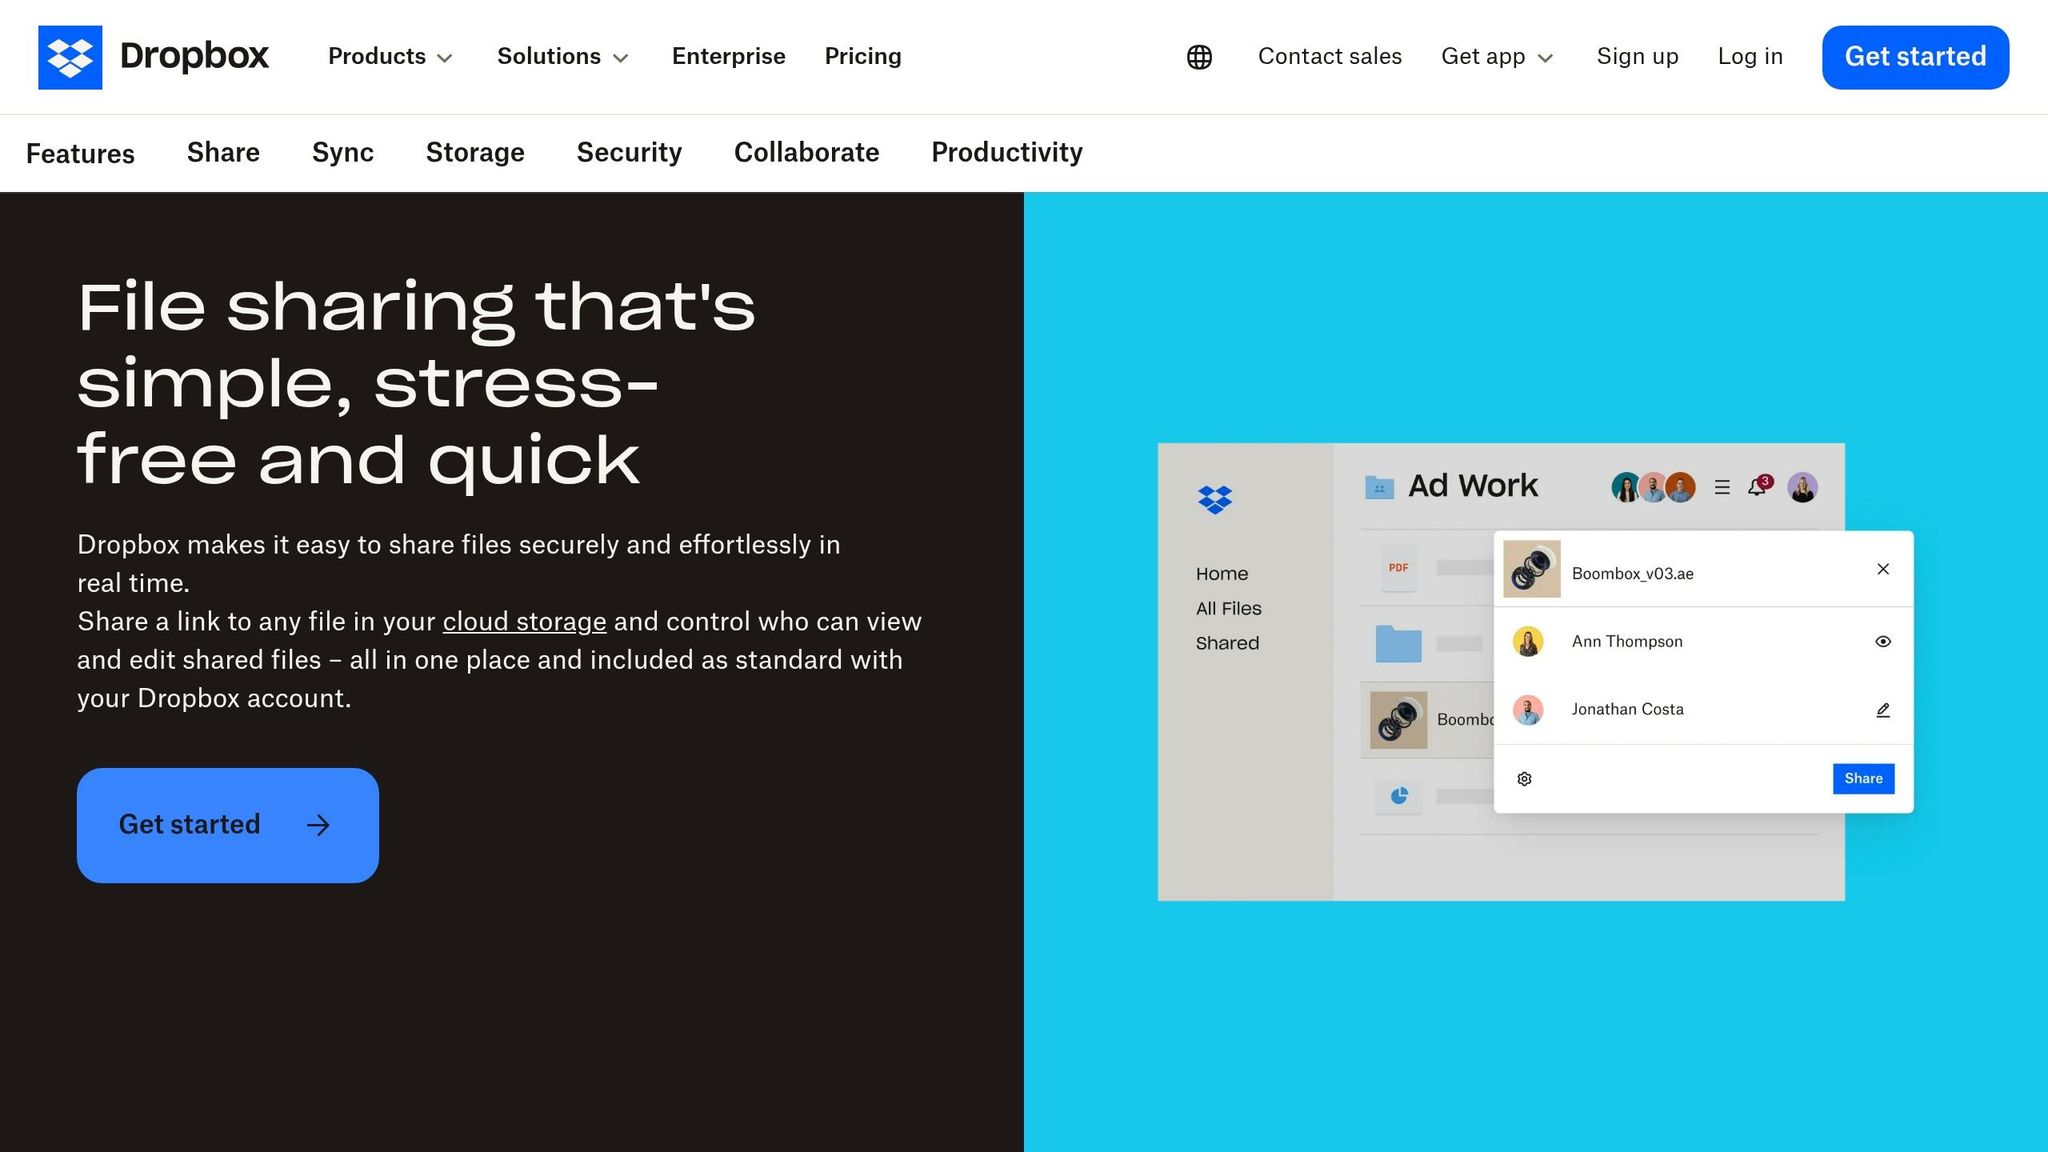This screenshot has height=1152, width=2048.
Task: Expand the Products dropdown menu
Action: [x=390, y=57]
